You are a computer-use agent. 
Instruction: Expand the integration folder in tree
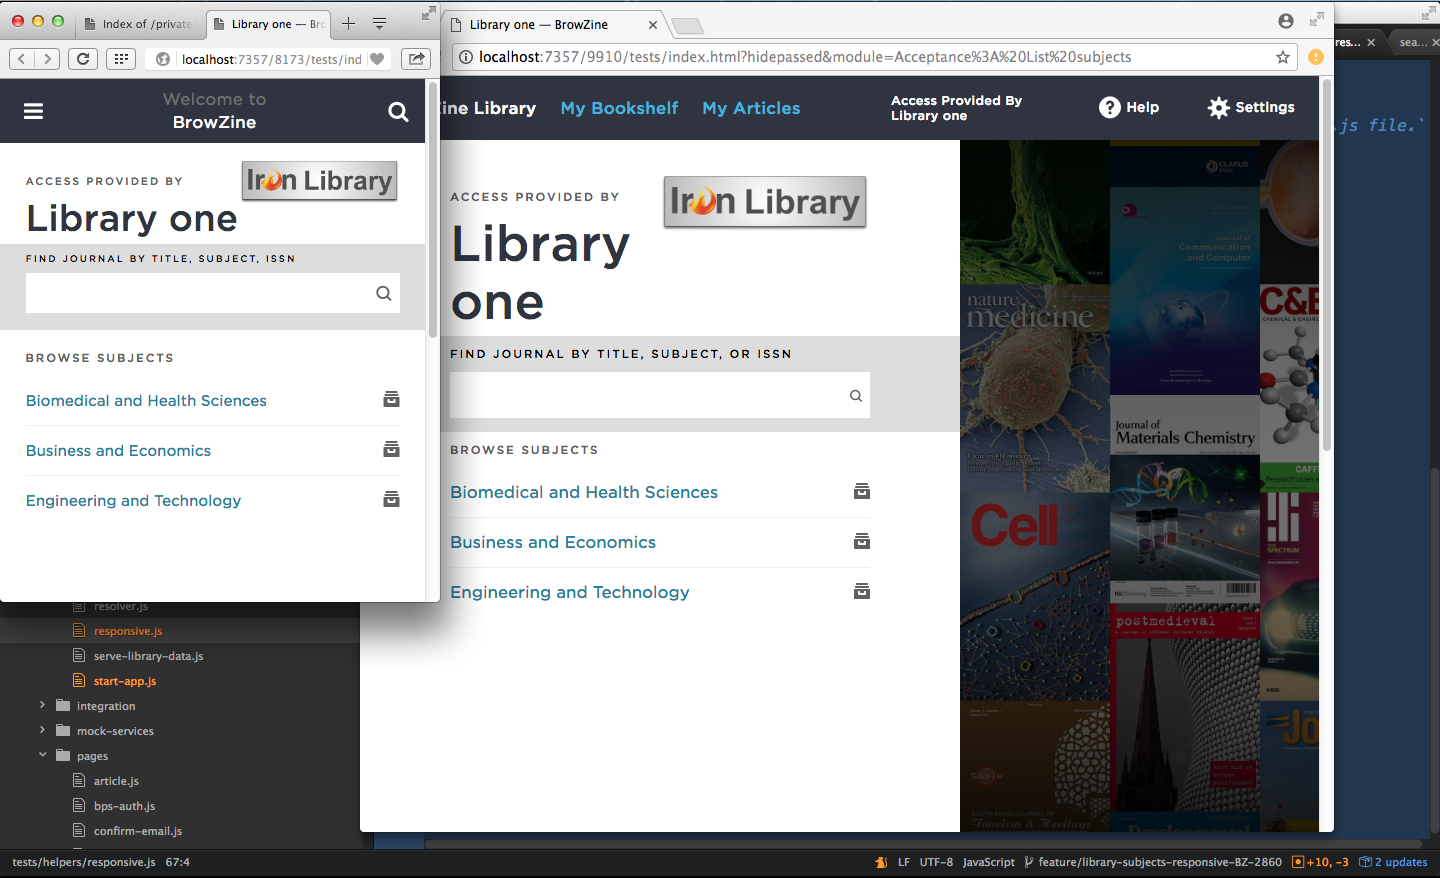click(x=42, y=705)
